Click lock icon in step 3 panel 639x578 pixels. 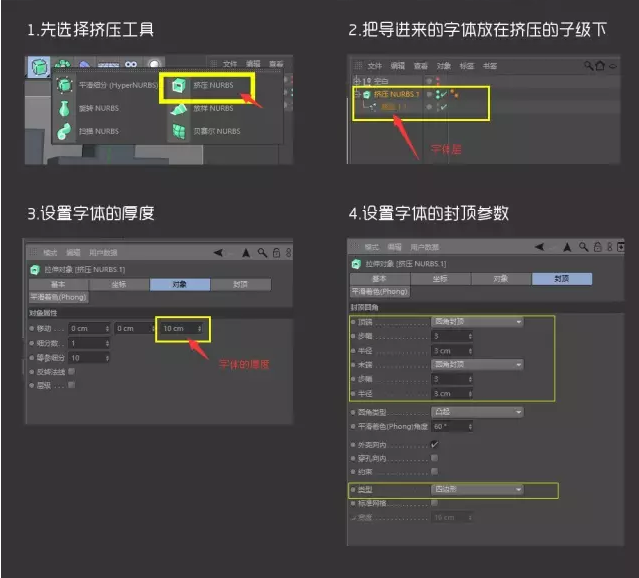pos(276,253)
